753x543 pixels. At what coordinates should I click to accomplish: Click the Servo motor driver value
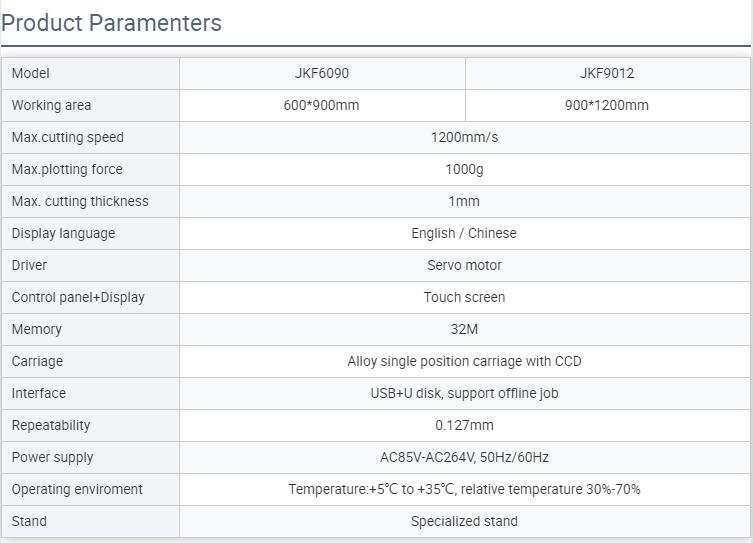point(464,265)
